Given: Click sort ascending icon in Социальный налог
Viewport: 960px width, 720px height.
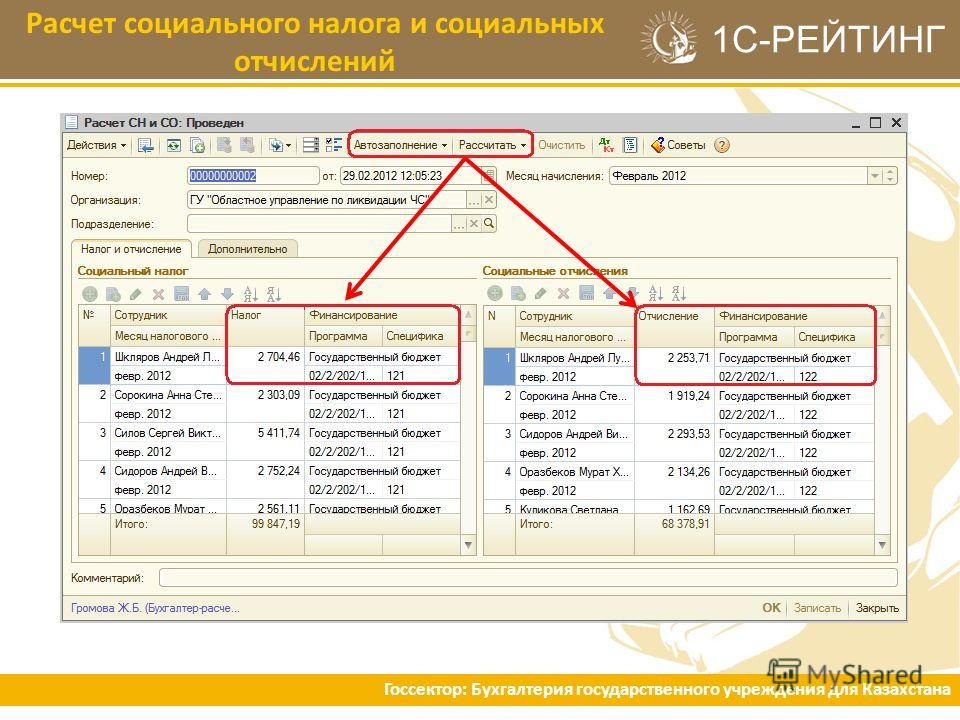Looking at the screenshot, I should [250, 294].
